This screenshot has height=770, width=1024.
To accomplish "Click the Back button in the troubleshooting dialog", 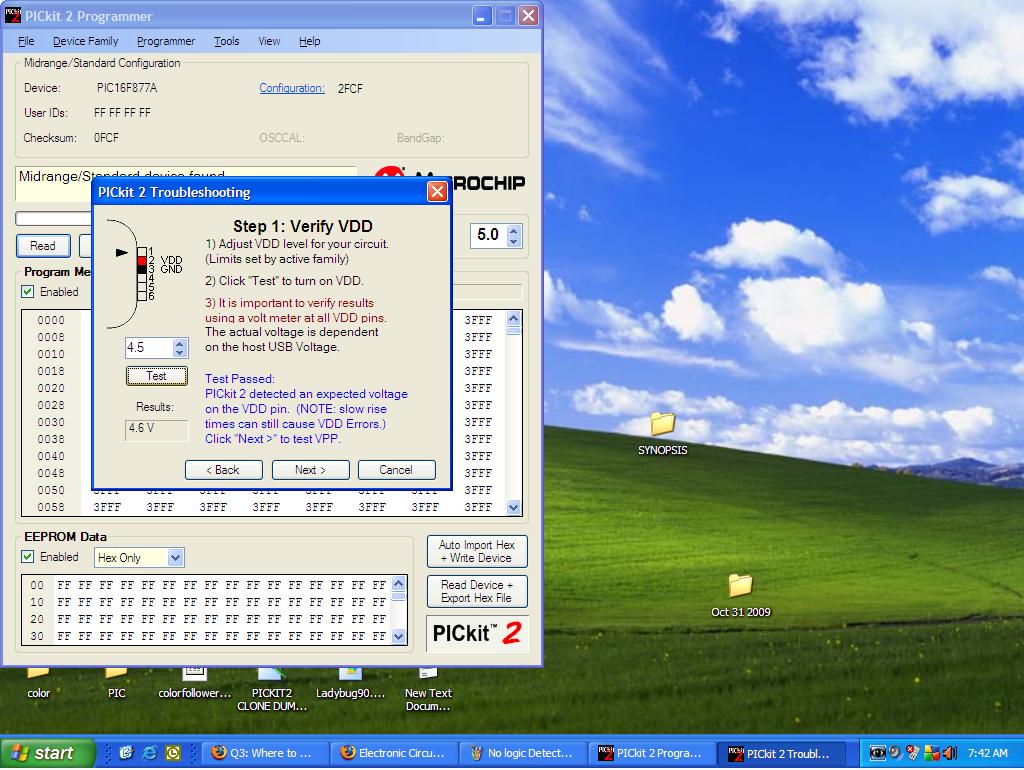I will (223, 470).
